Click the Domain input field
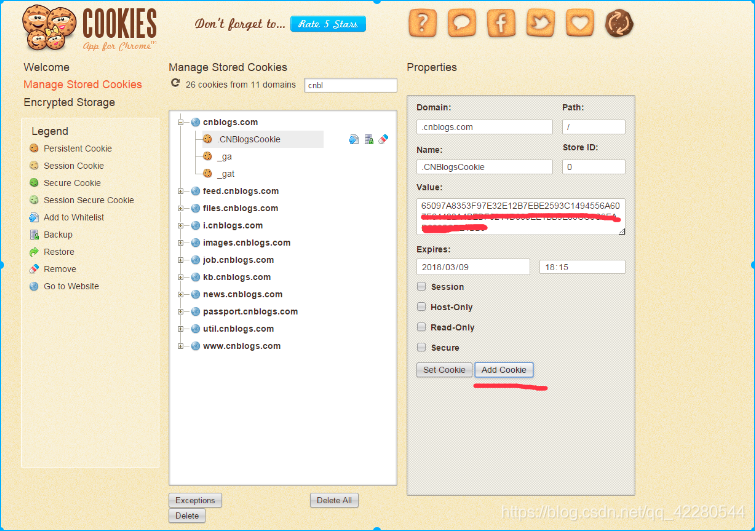 point(484,127)
